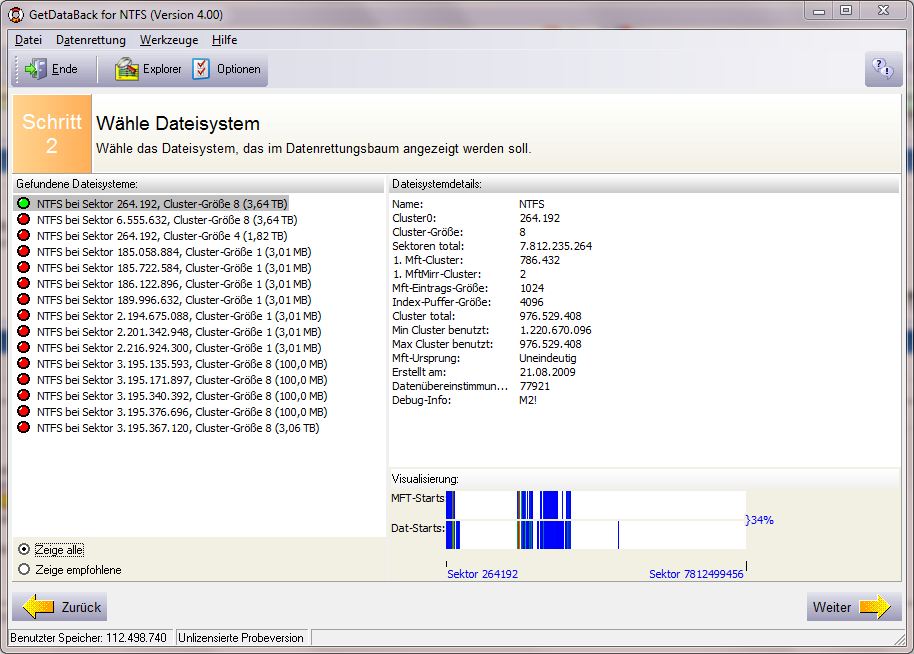Click red dot beside Sektor 189.996.632 entry
Viewport: 914px width, 654px height.
point(23,300)
